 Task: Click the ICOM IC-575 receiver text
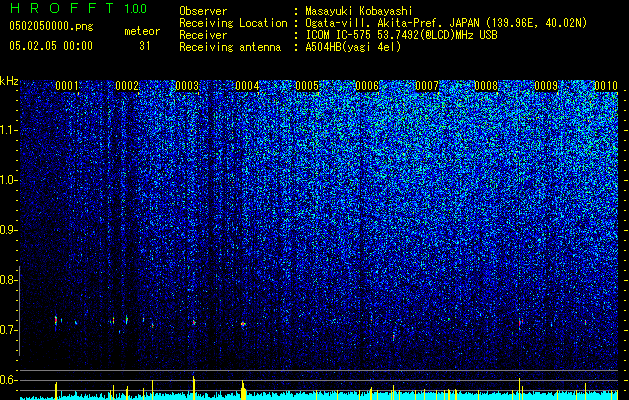[401, 35]
